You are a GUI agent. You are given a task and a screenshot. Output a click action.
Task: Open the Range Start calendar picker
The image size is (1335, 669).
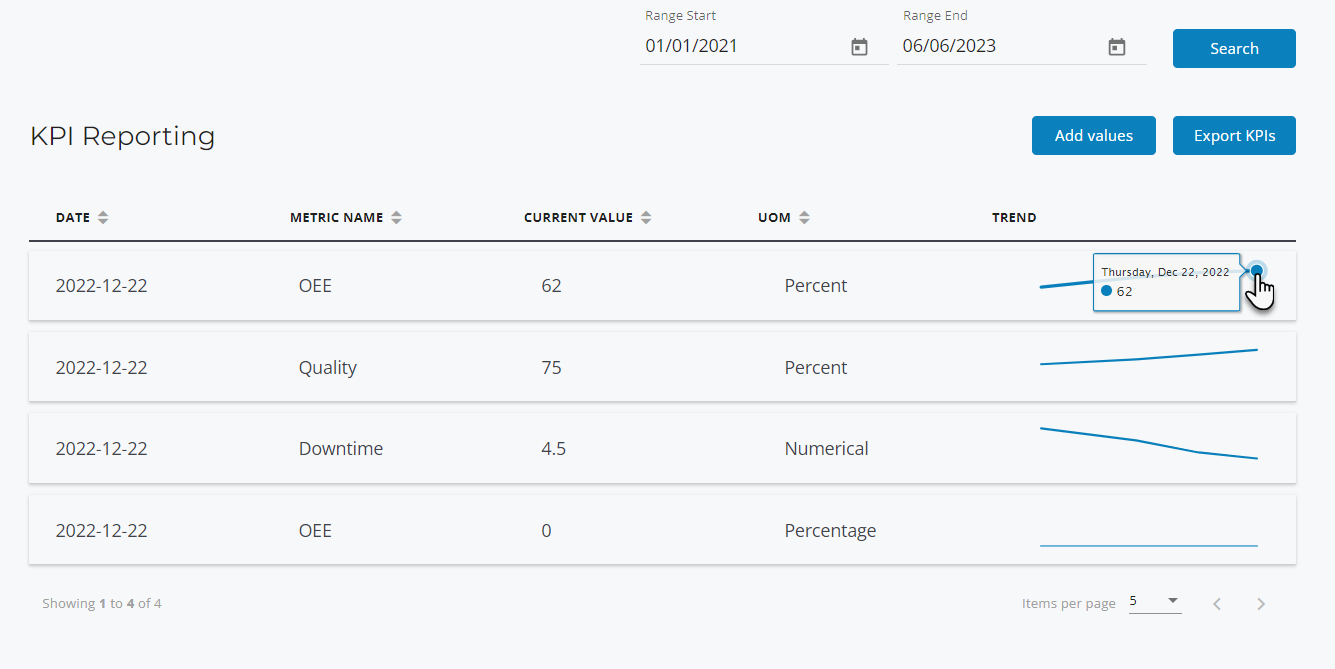click(858, 46)
